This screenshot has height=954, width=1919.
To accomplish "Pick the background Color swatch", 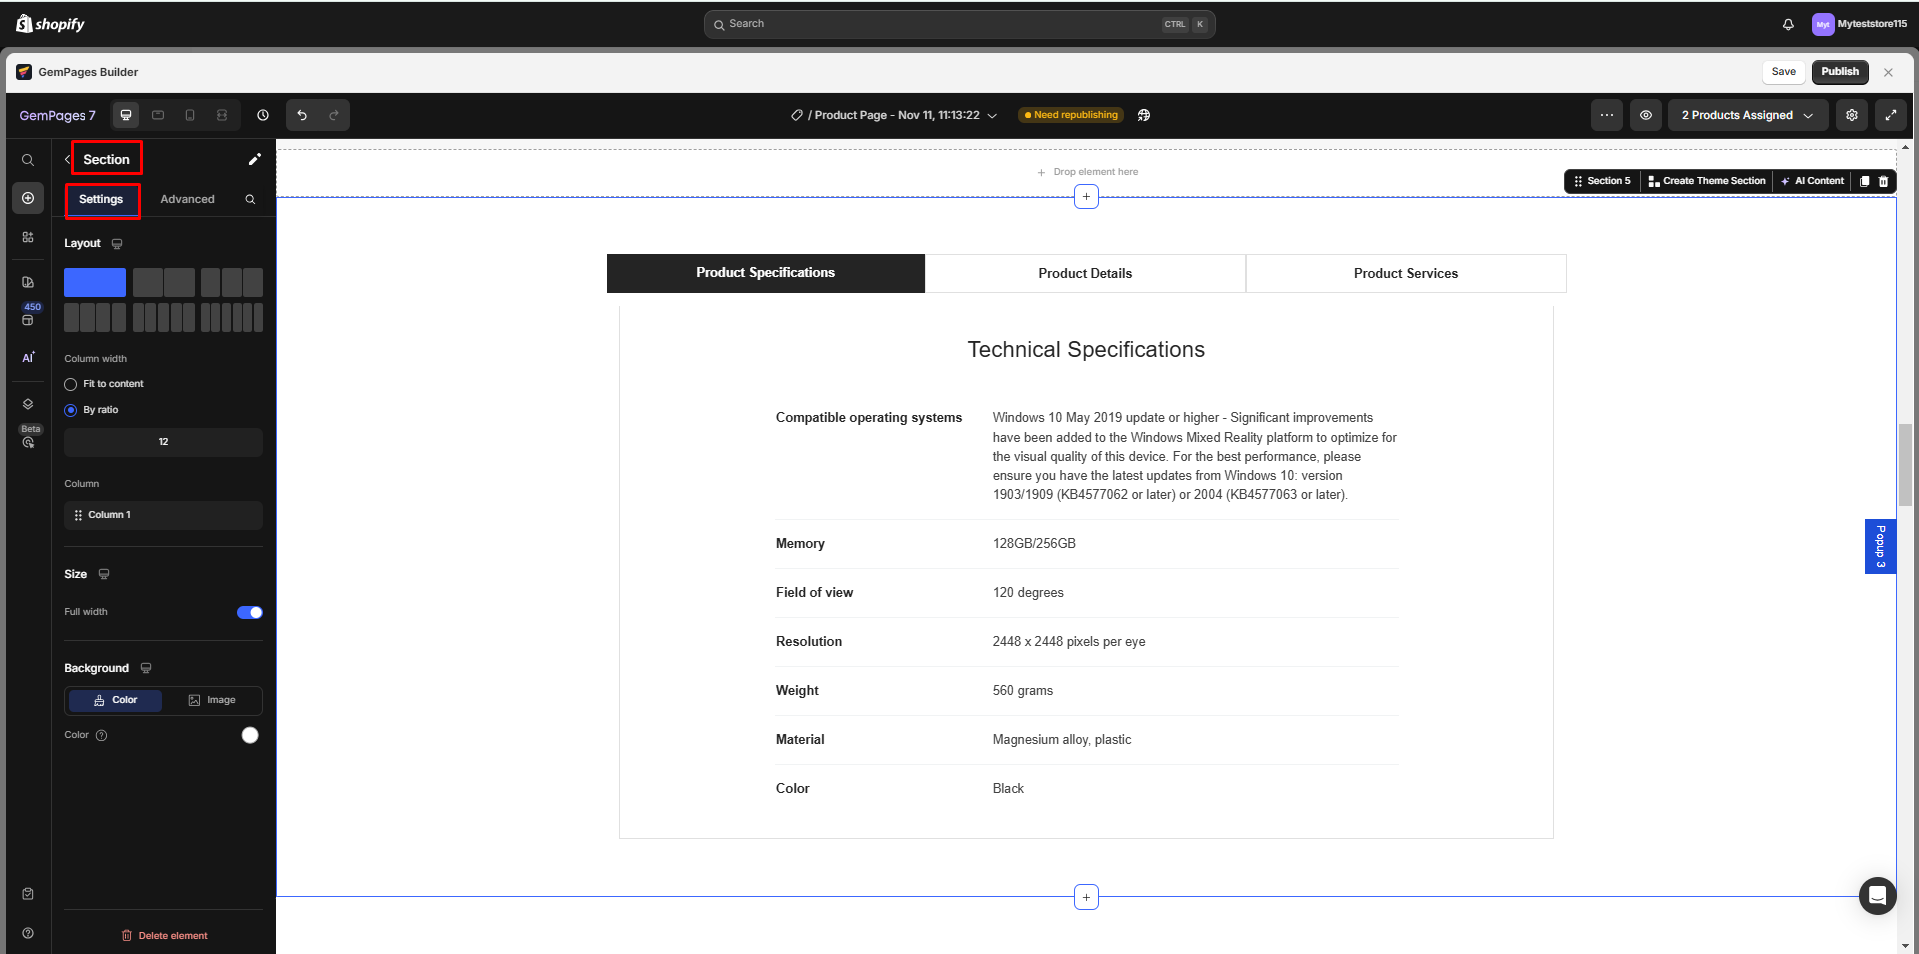I will click(250, 735).
